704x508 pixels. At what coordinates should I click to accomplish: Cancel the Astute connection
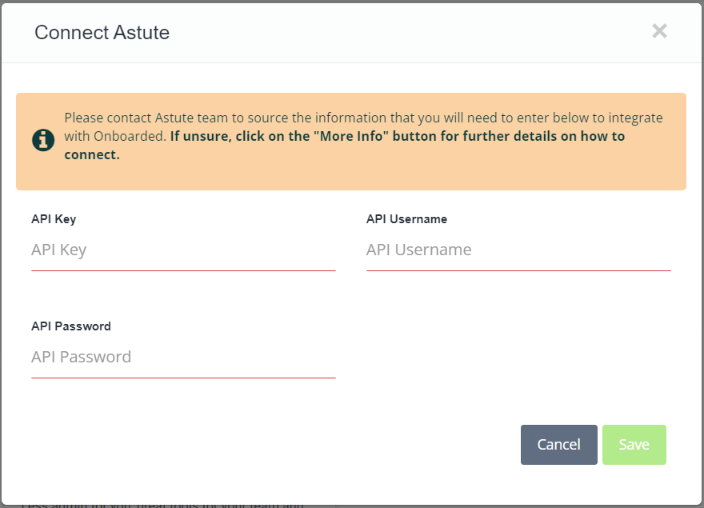coord(559,445)
